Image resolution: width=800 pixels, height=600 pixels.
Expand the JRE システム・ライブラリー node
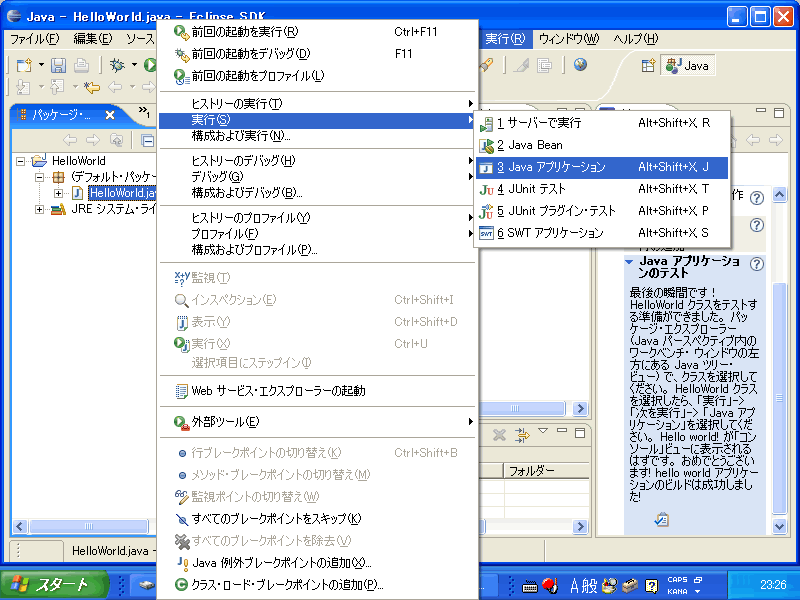[40, 209]
